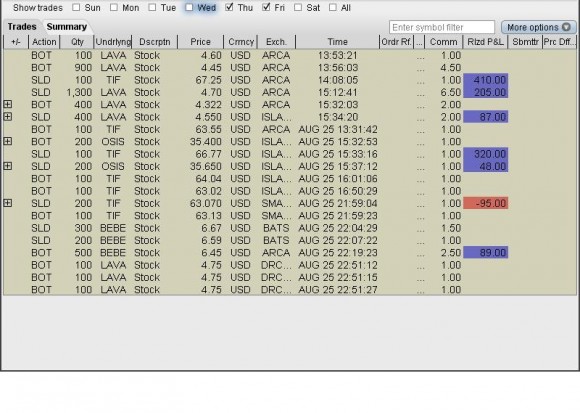
Task: Select the AUG 25 22:51:12 time cell
Action: [337, 265]
